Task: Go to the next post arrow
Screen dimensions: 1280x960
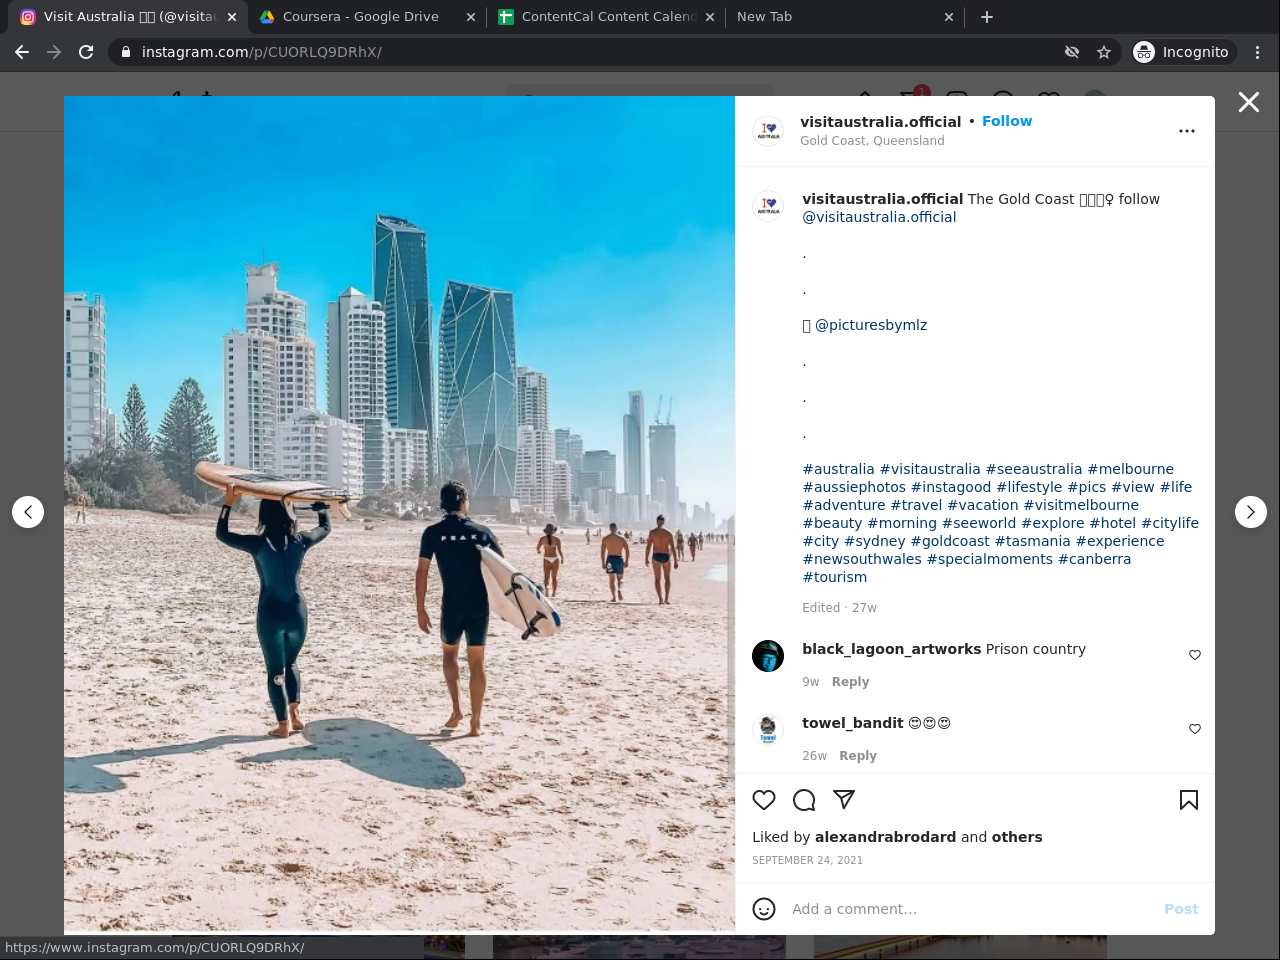Action: point(1251,512)
